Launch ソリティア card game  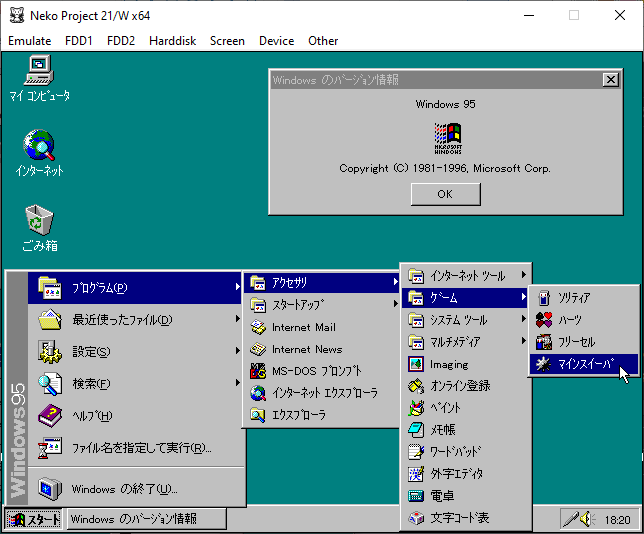click(583, 298)
